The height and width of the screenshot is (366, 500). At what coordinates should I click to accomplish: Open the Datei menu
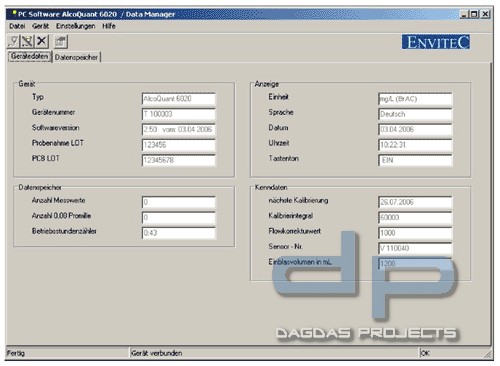click(x=17, y=26)
